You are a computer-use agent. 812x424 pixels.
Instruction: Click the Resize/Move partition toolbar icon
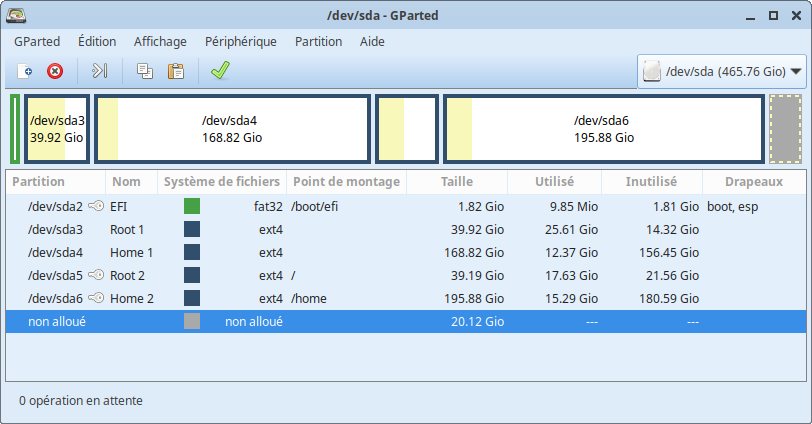point(99,71)
